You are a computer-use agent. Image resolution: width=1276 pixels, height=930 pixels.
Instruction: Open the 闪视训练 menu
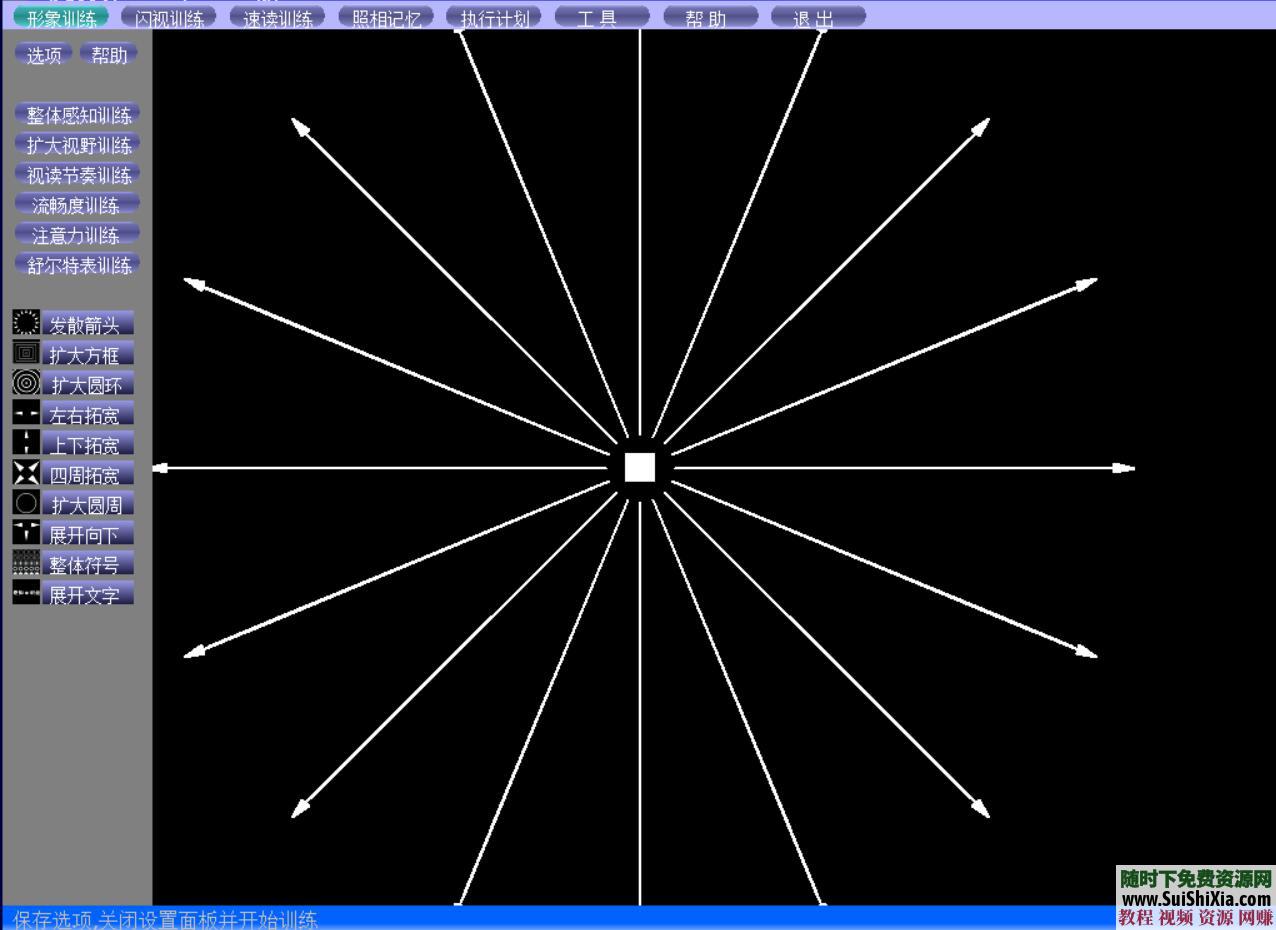click(x=169, y=17)
